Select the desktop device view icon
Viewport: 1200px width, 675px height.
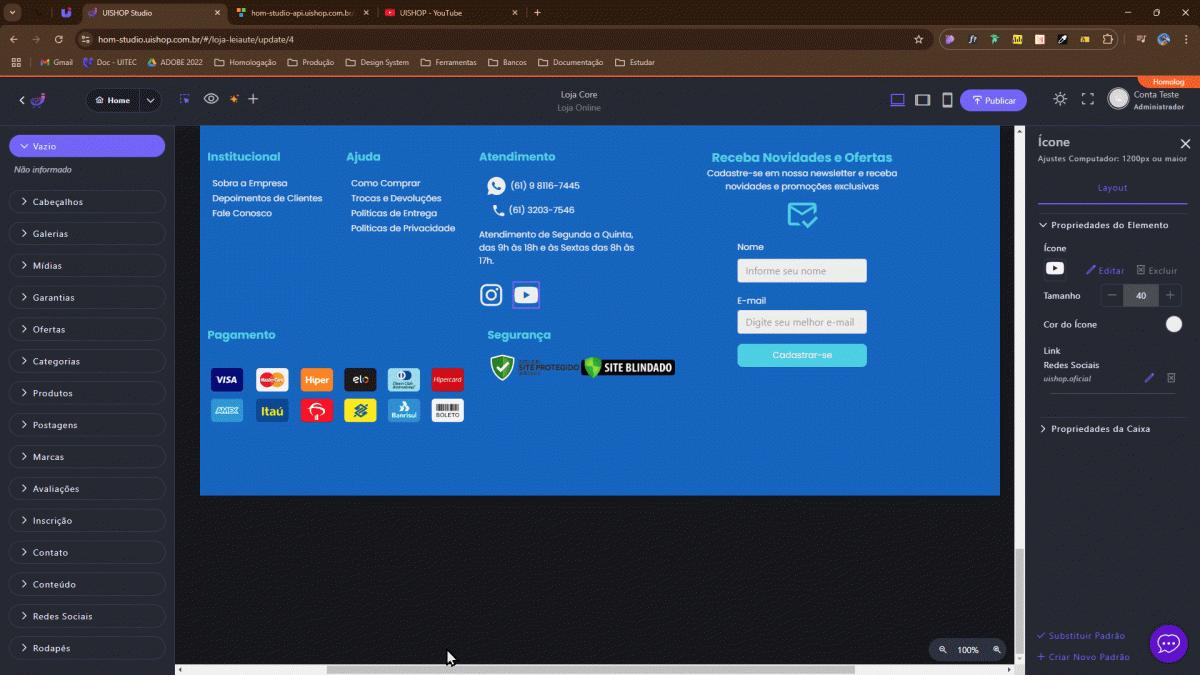[897, 100]
